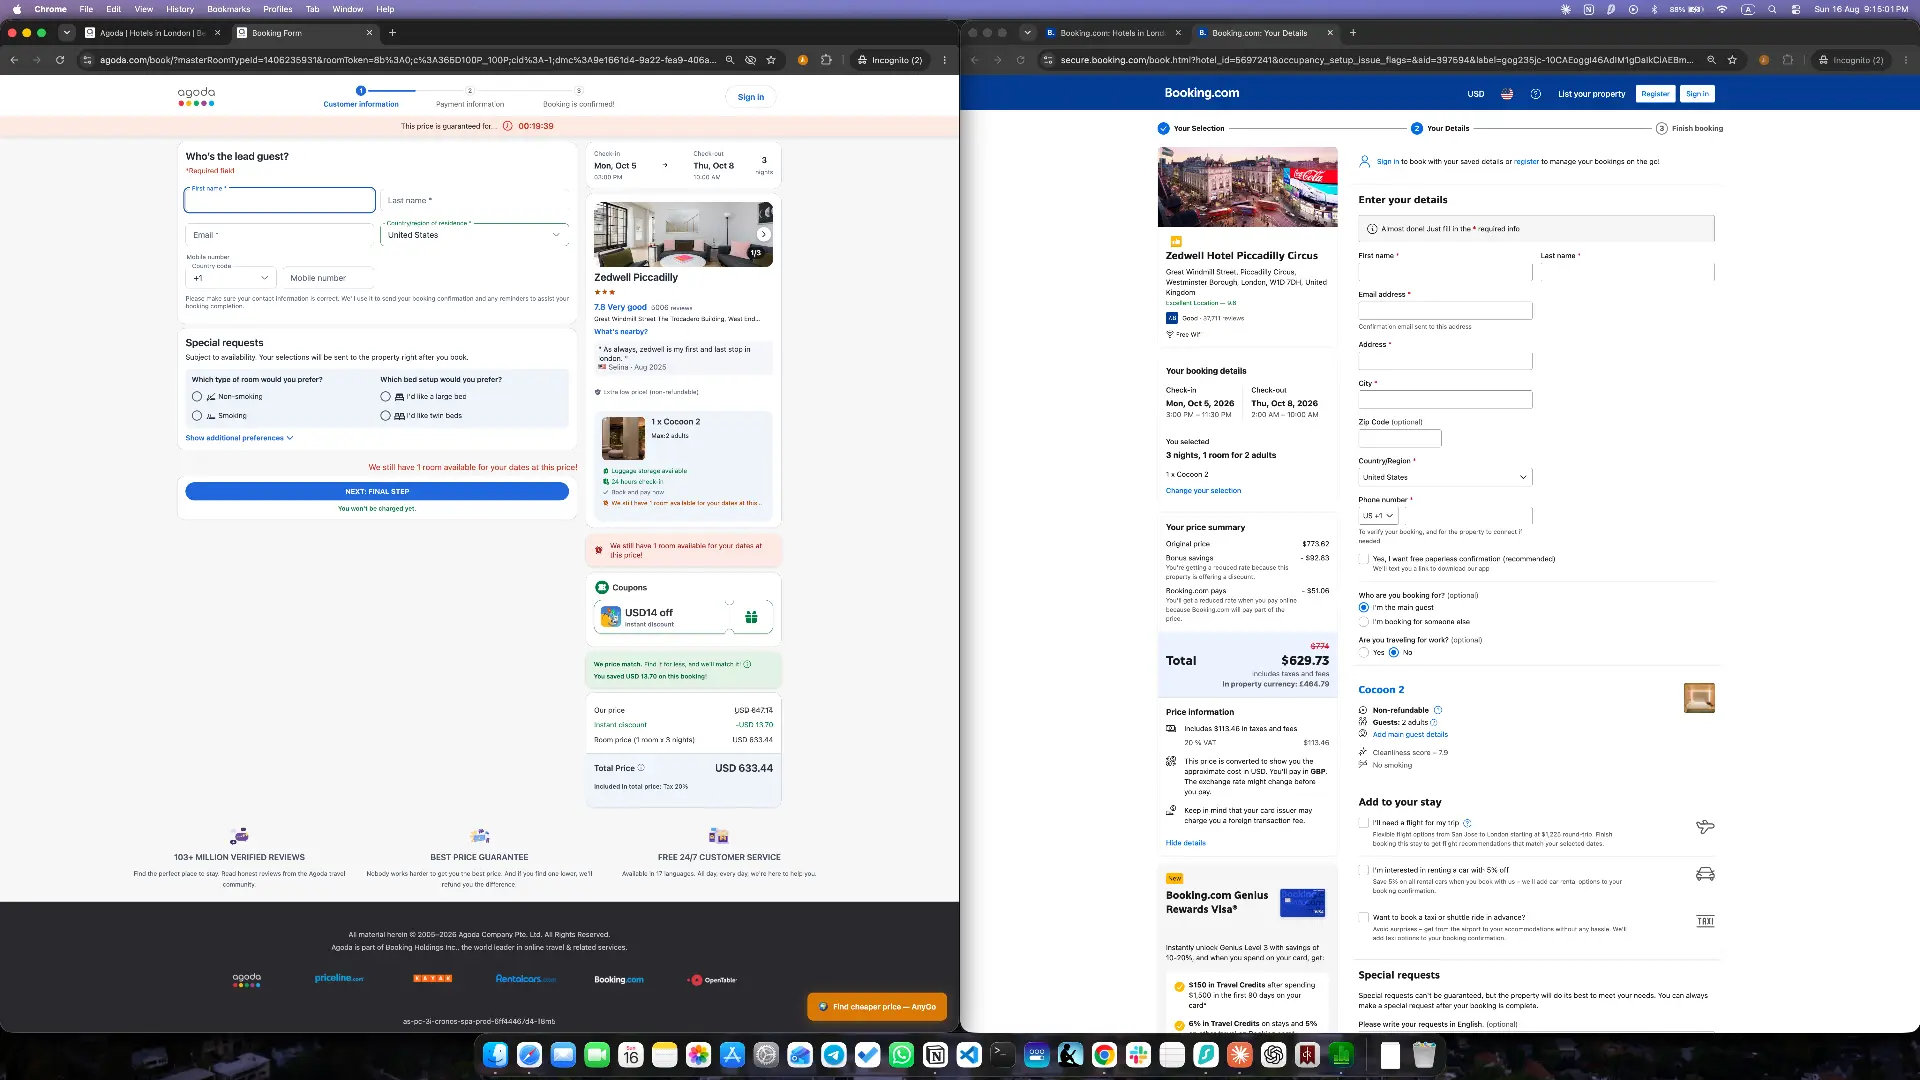Viewport: 1920px width, 1080px height.
Task: Open the Agoda Country/region of residence dropdown
Action: pos(474,235)
